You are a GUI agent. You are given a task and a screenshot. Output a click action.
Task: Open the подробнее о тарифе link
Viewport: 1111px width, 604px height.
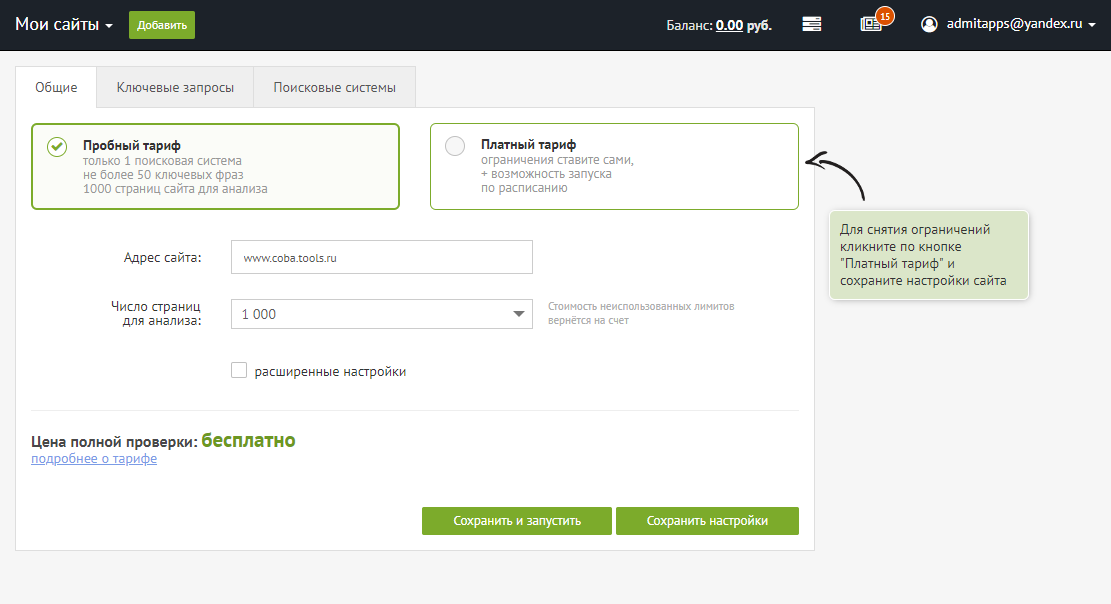[94, 459]
